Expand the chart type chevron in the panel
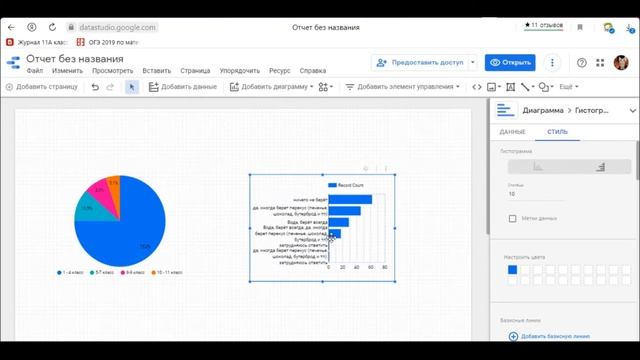 [632, 111]
